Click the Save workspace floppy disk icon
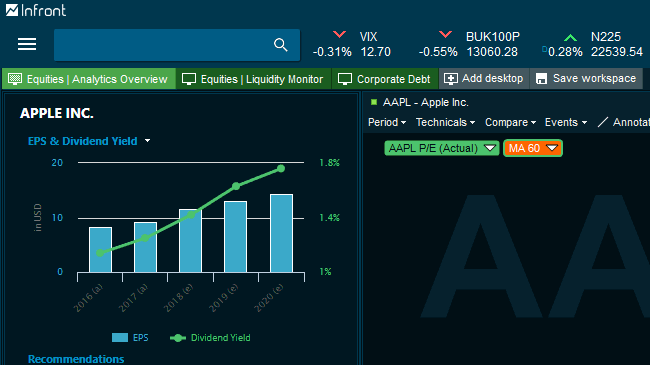This screenshot has height=365, width=650. point(541,78)
